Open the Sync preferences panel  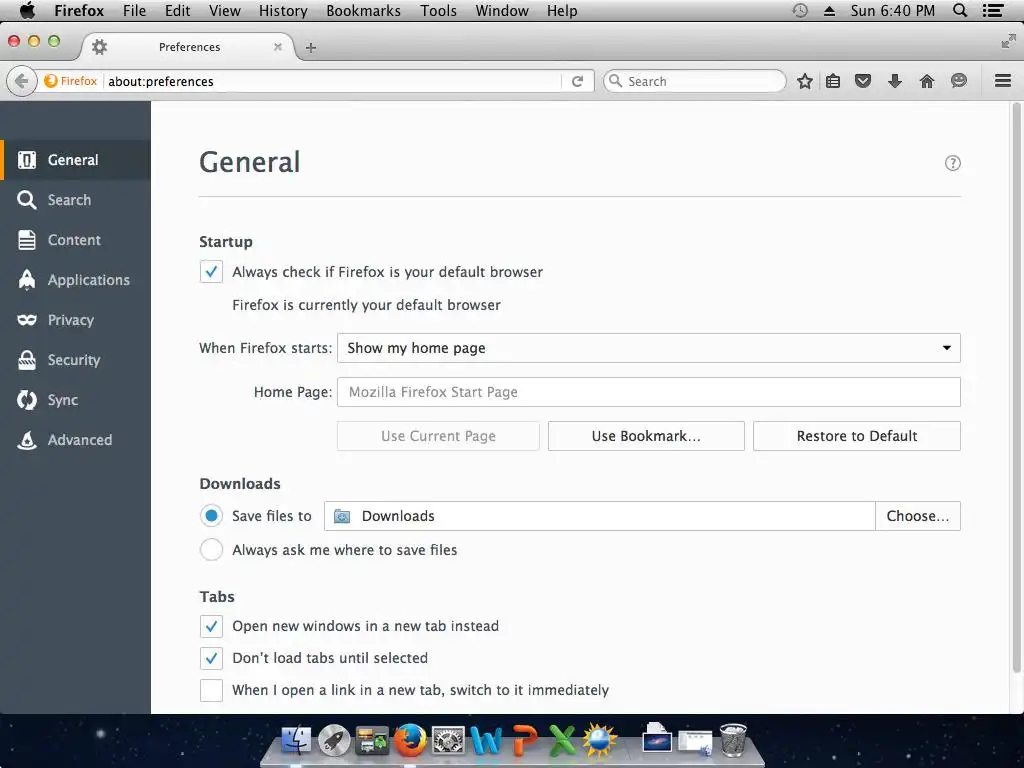(x=75, y=400)
